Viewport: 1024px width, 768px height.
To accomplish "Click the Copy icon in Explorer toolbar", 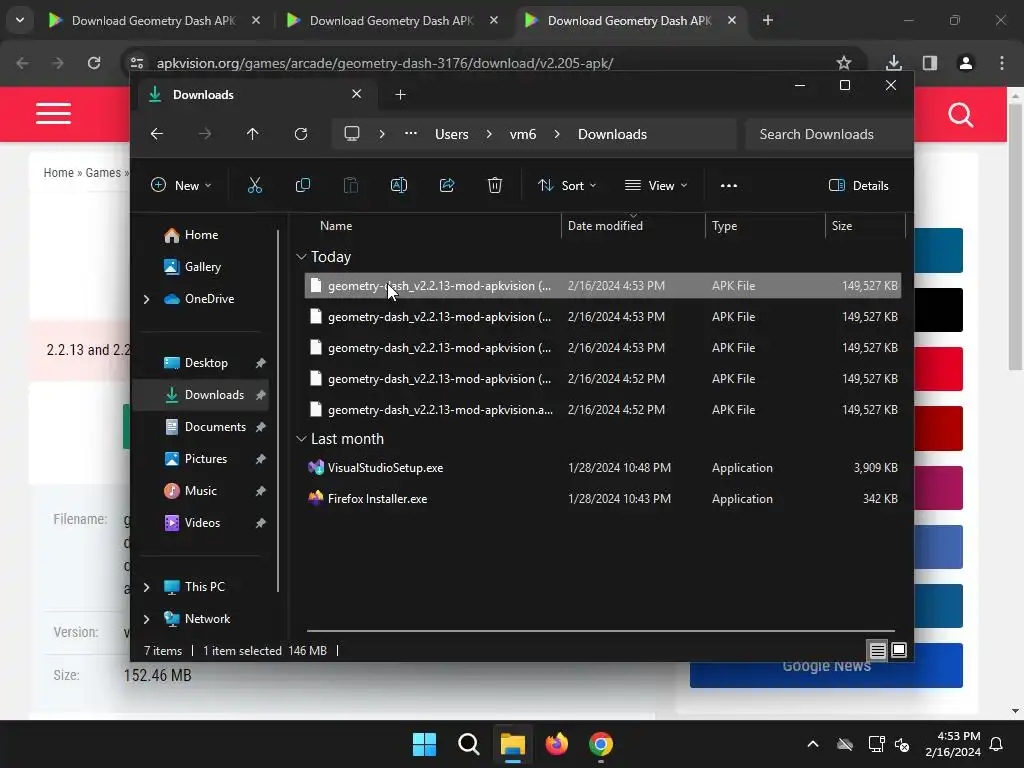I will pos(302,185).
